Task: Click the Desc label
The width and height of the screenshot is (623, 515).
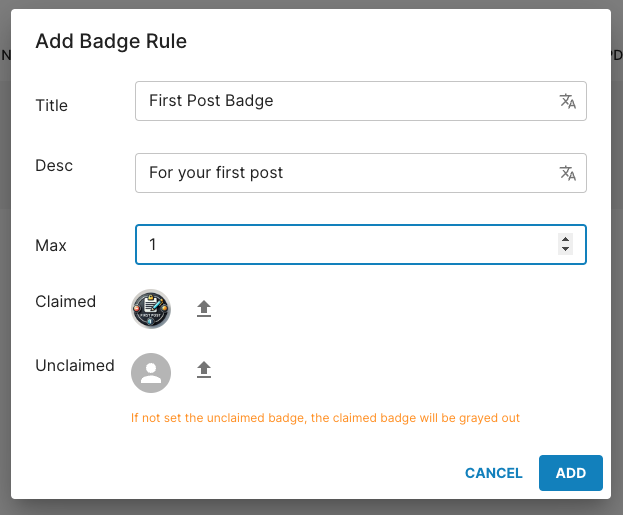Action: pyautogui.click(x=54, y=165)
